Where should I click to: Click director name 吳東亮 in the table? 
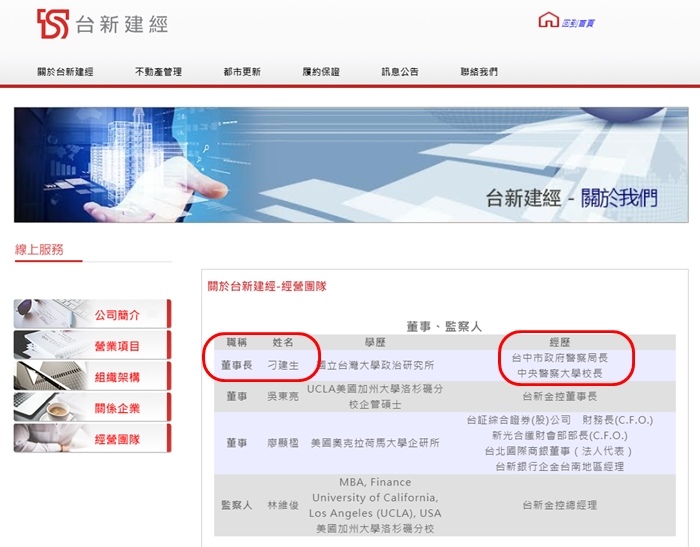(283, 396)
